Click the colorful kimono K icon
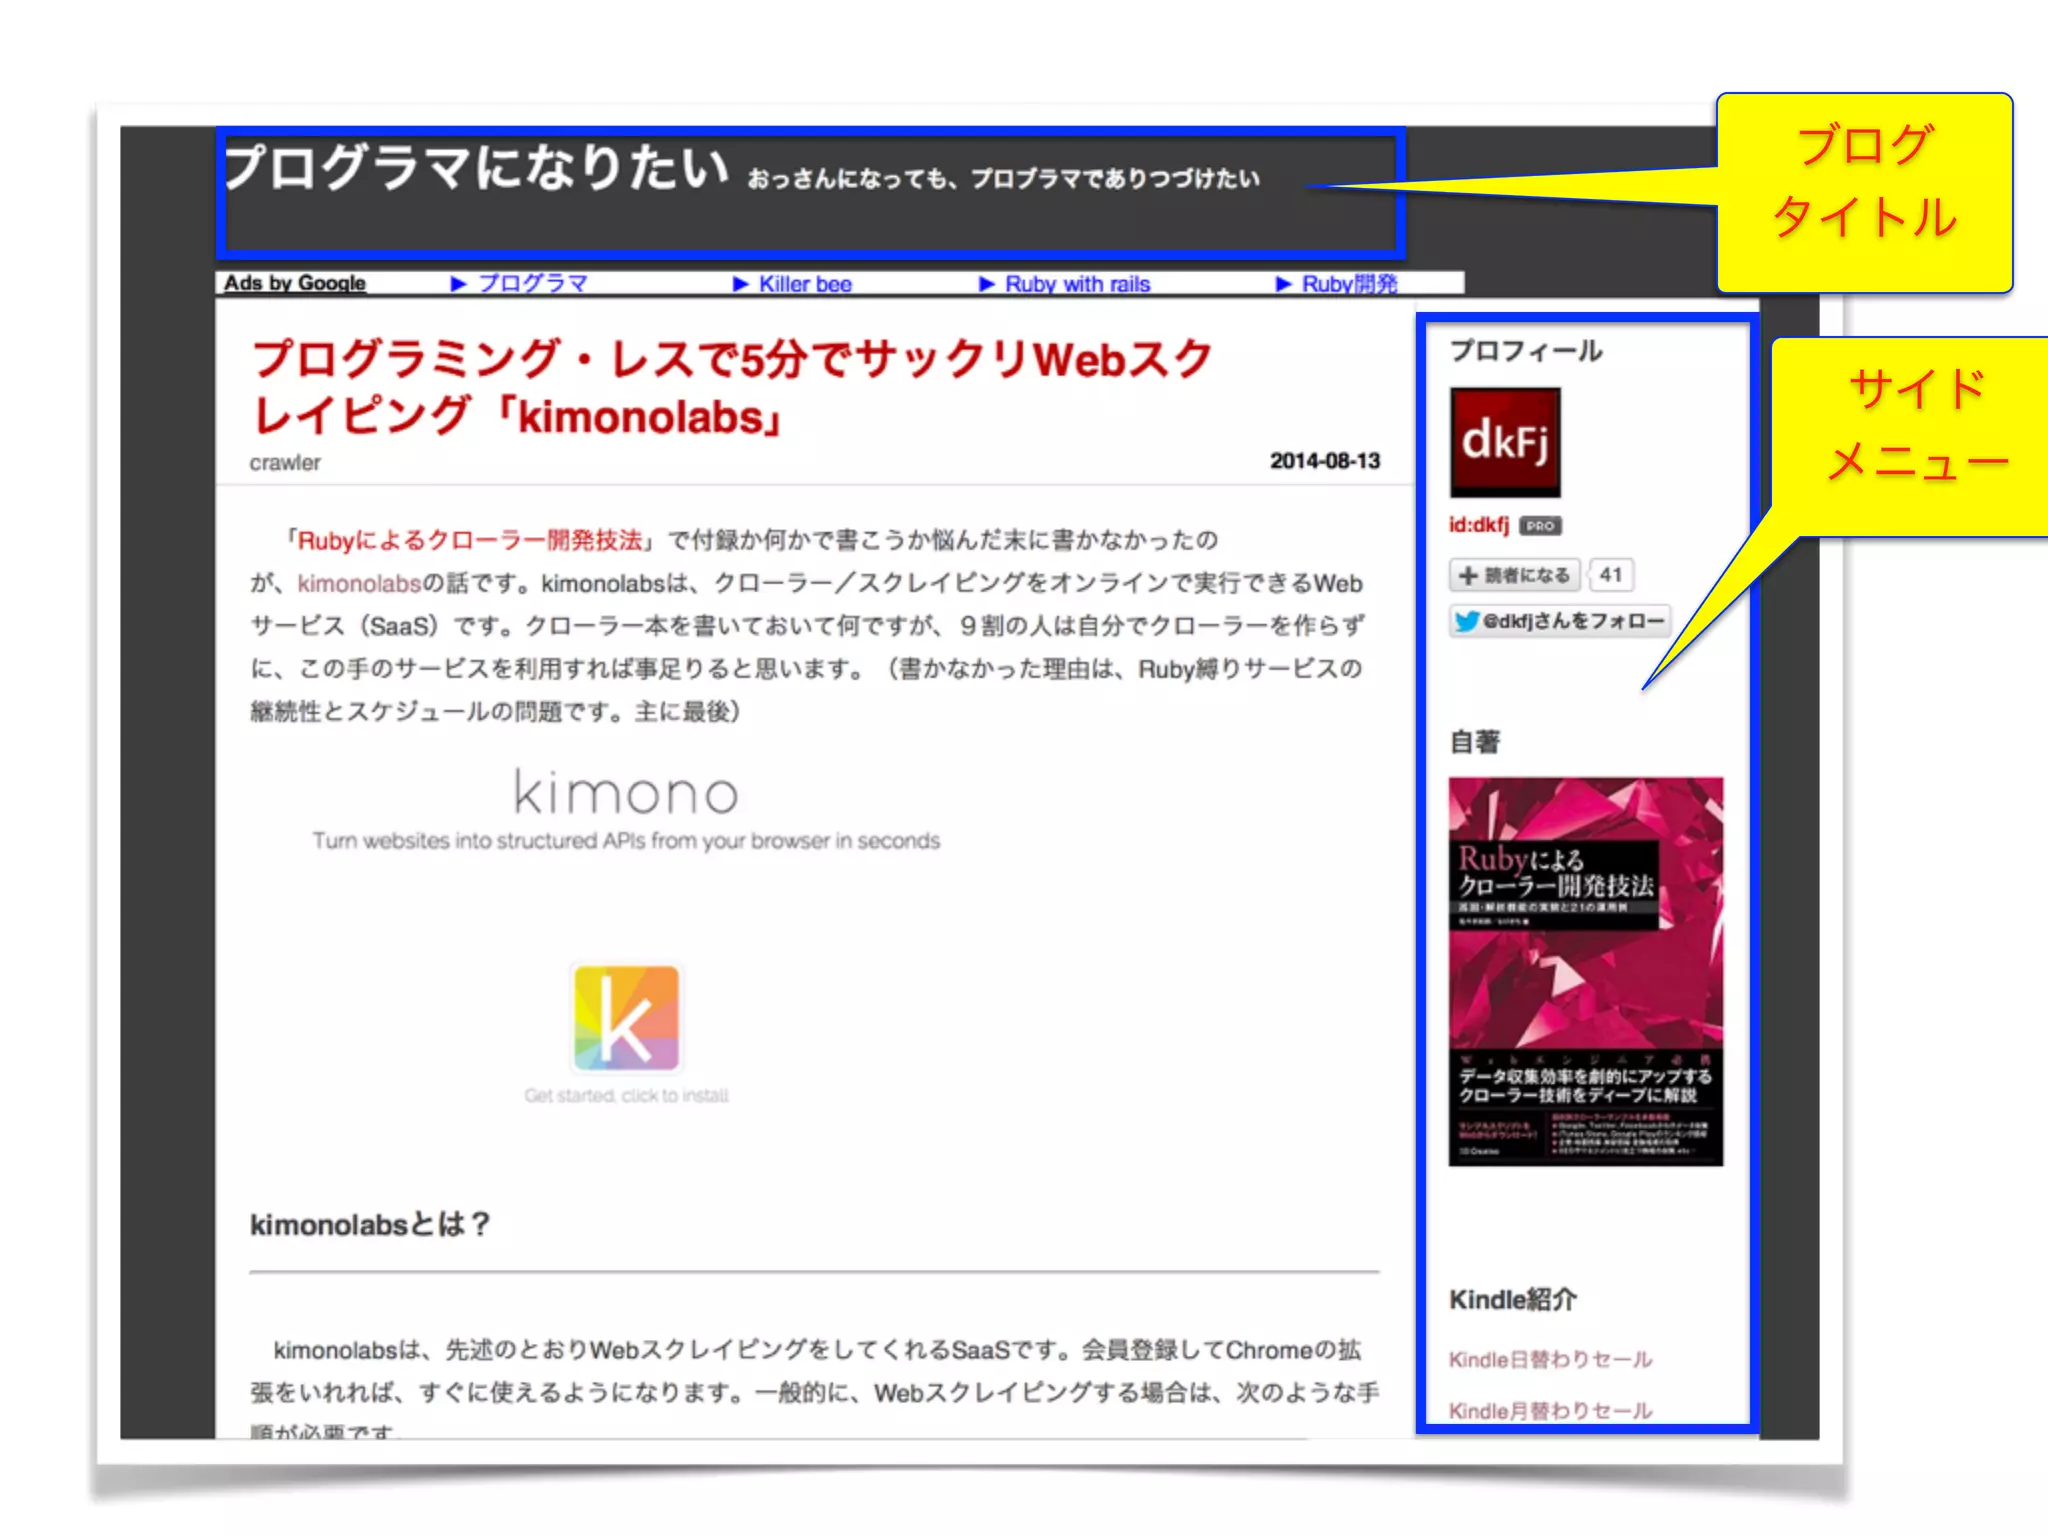 coord(626,1018)
